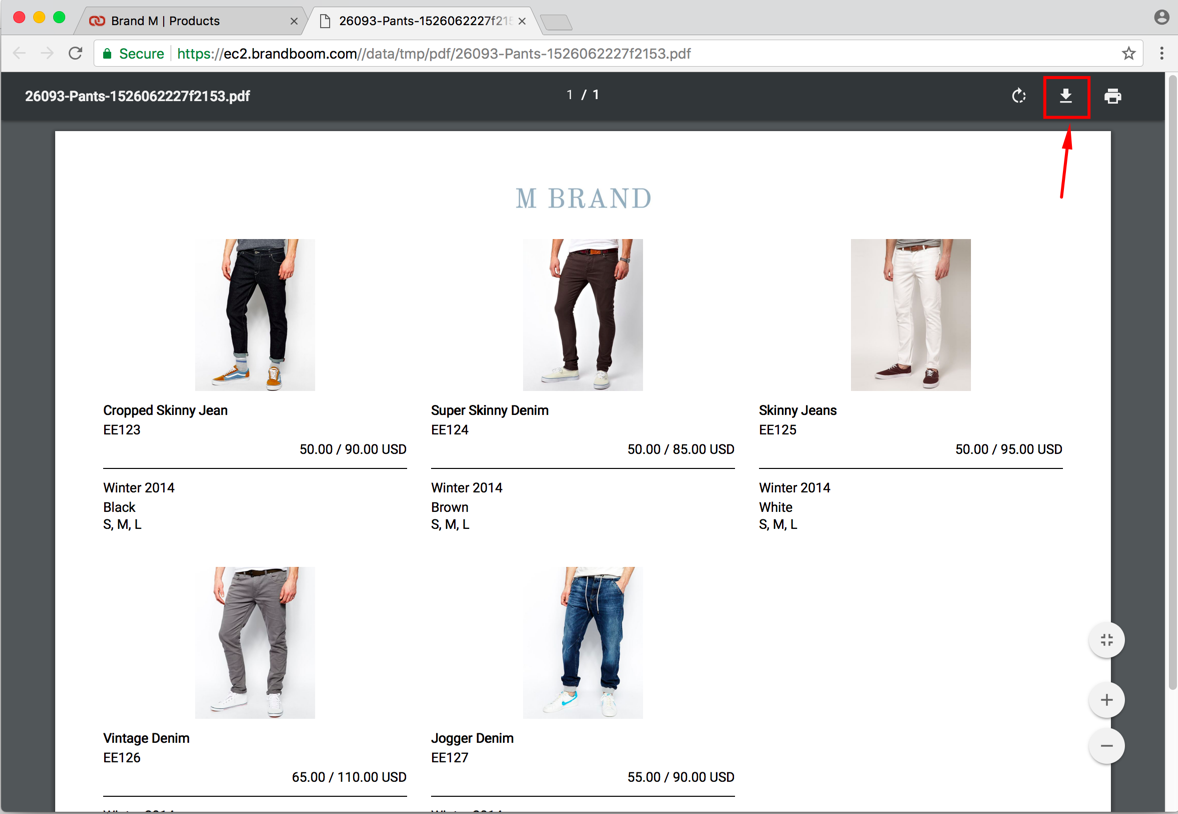
Task: Click the PDF file name title
Action: pos(137,96)
